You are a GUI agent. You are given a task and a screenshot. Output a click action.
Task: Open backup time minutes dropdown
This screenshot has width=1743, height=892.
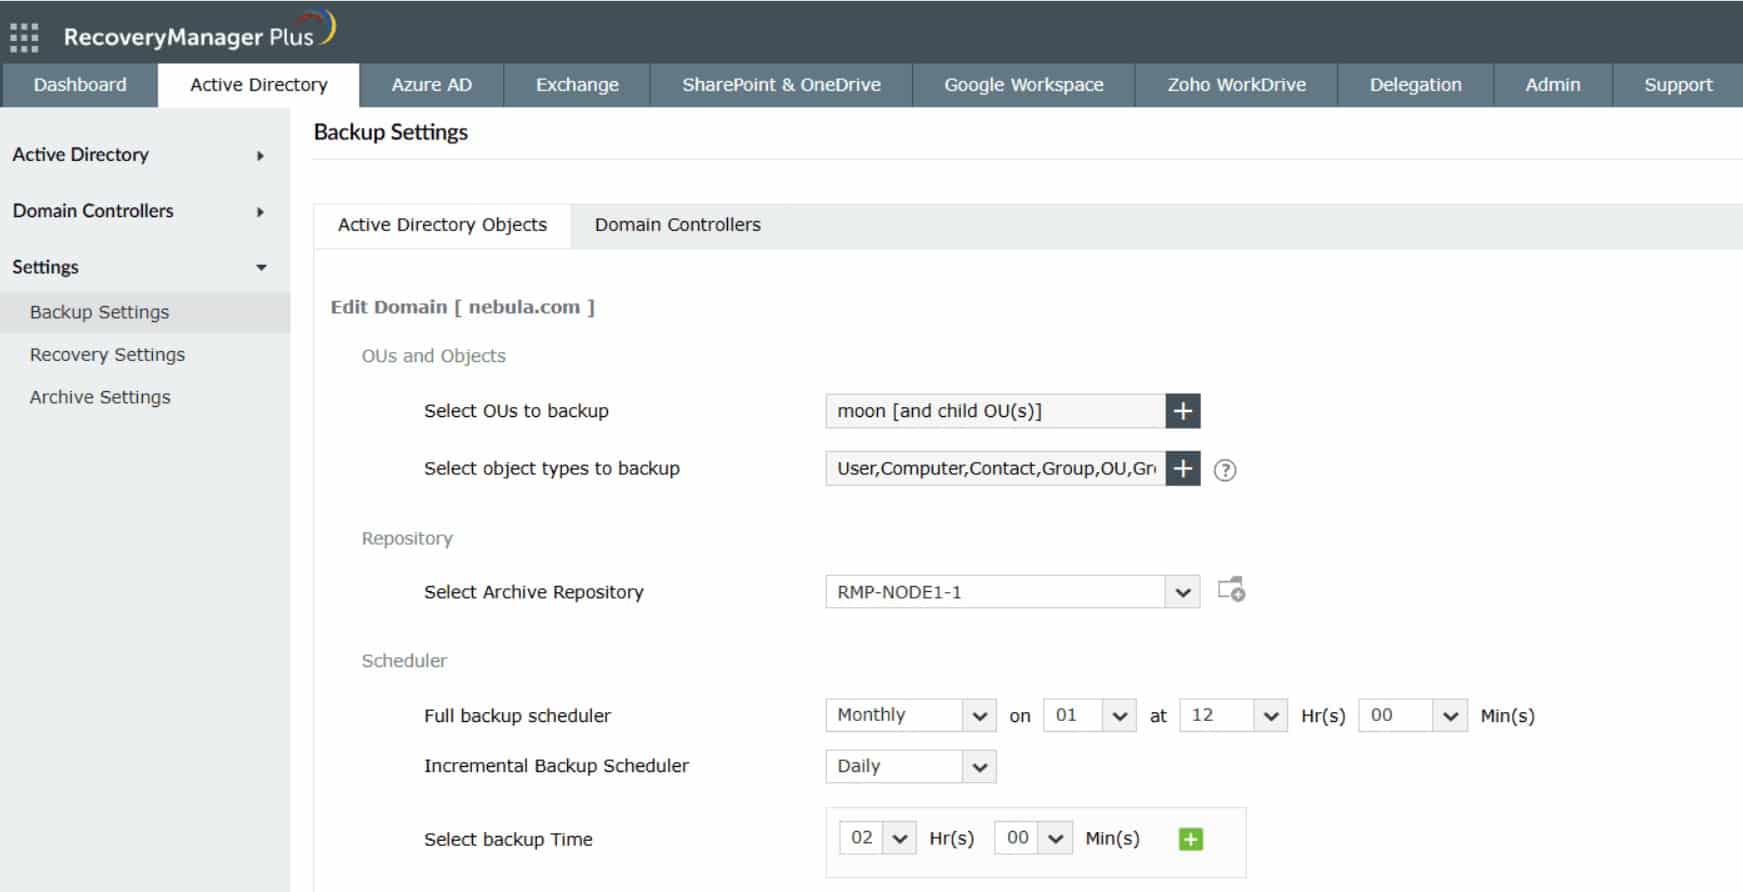pos(1033,838)
